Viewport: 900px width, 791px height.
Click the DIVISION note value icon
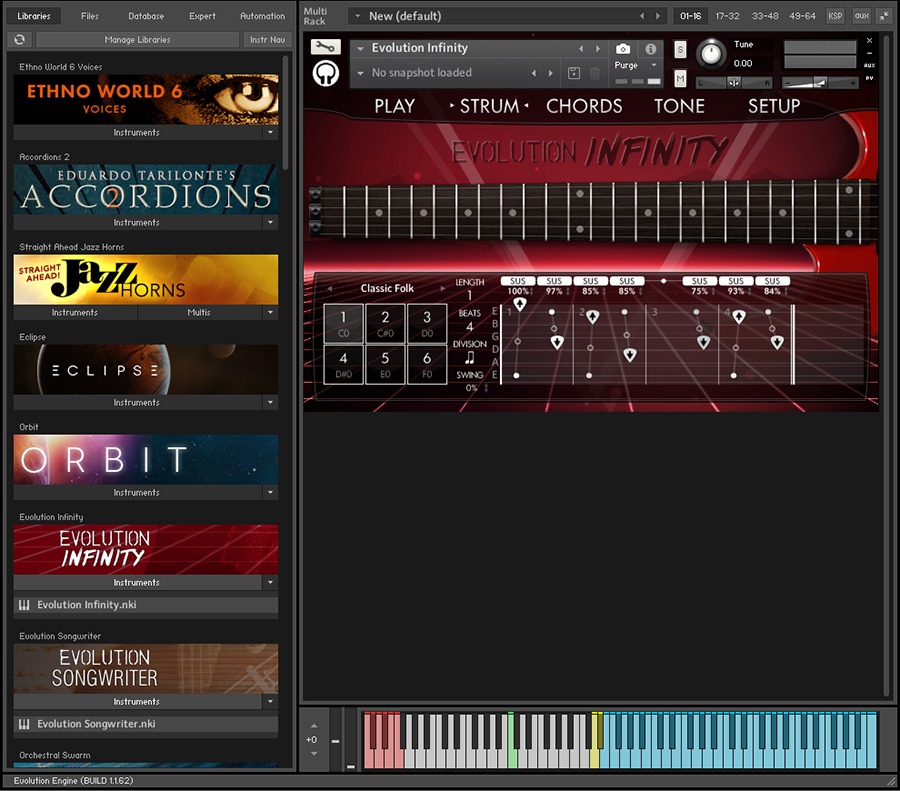point(470,358)
